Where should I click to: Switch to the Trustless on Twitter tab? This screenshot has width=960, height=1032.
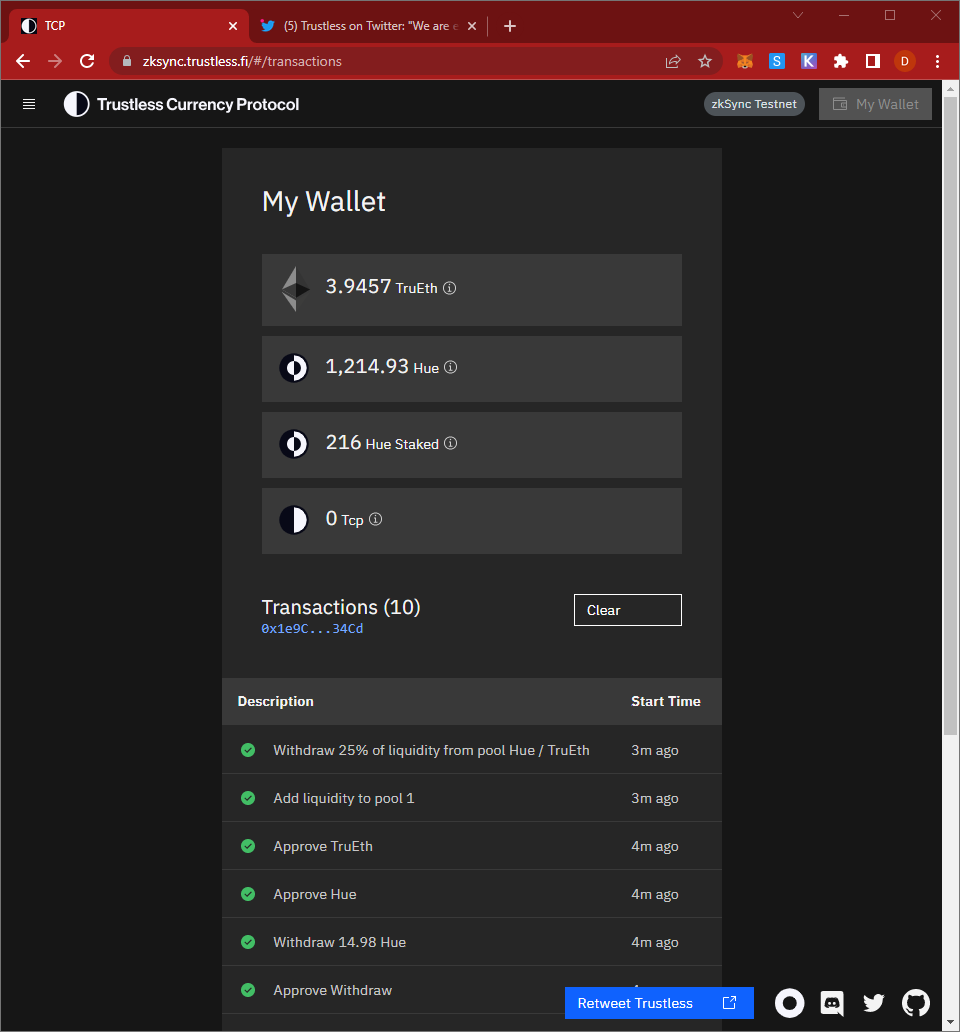[370, 26]
